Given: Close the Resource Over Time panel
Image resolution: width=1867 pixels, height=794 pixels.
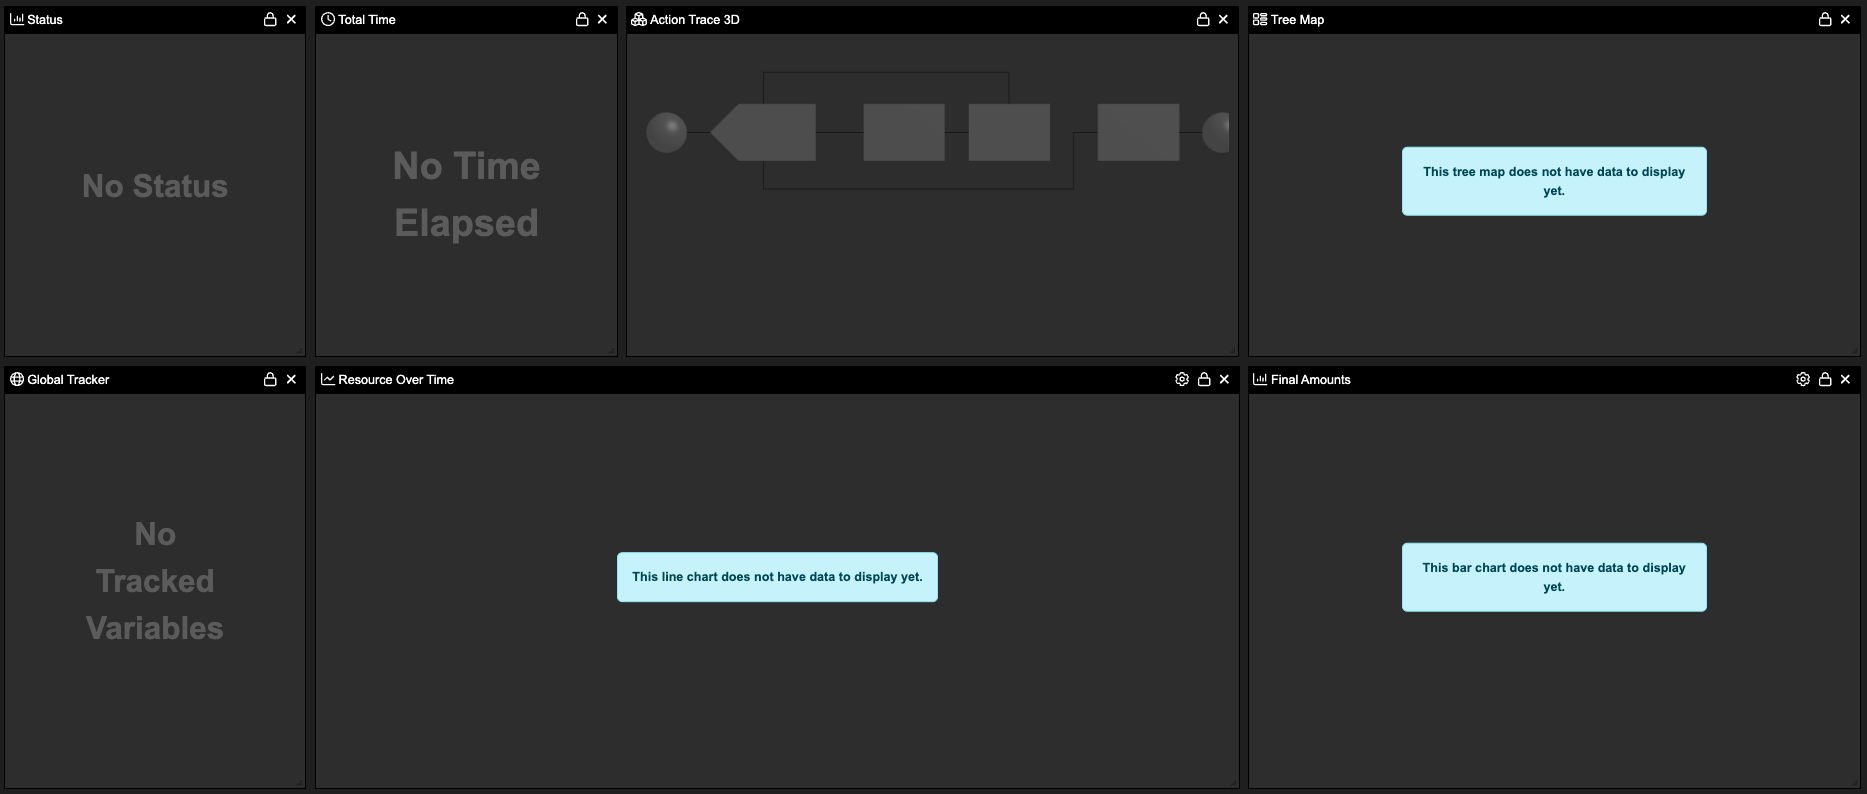Looking at the screenshot, I should point(1224,379).
